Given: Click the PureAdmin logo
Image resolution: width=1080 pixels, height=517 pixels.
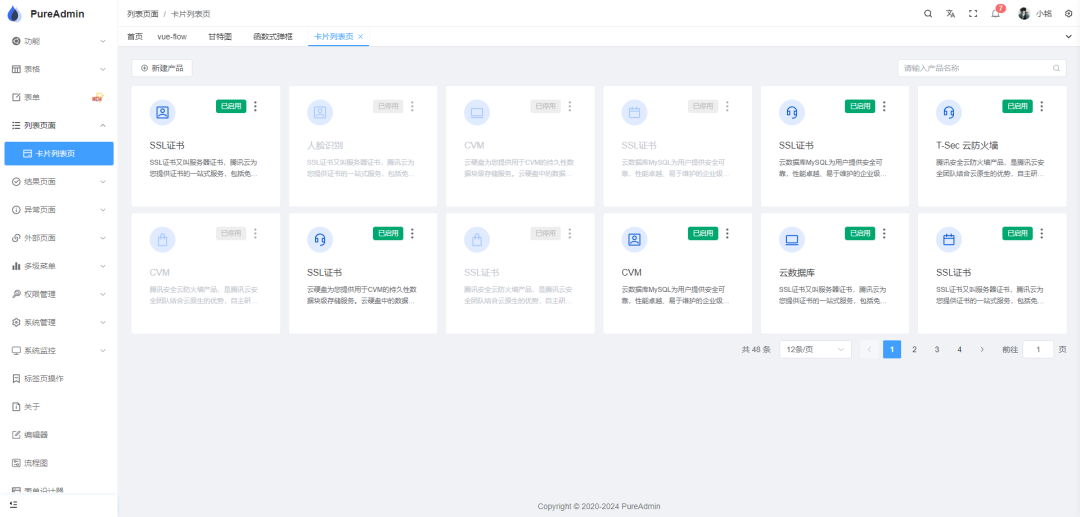Looking at the screenshot, I should [x=13, y=14].
